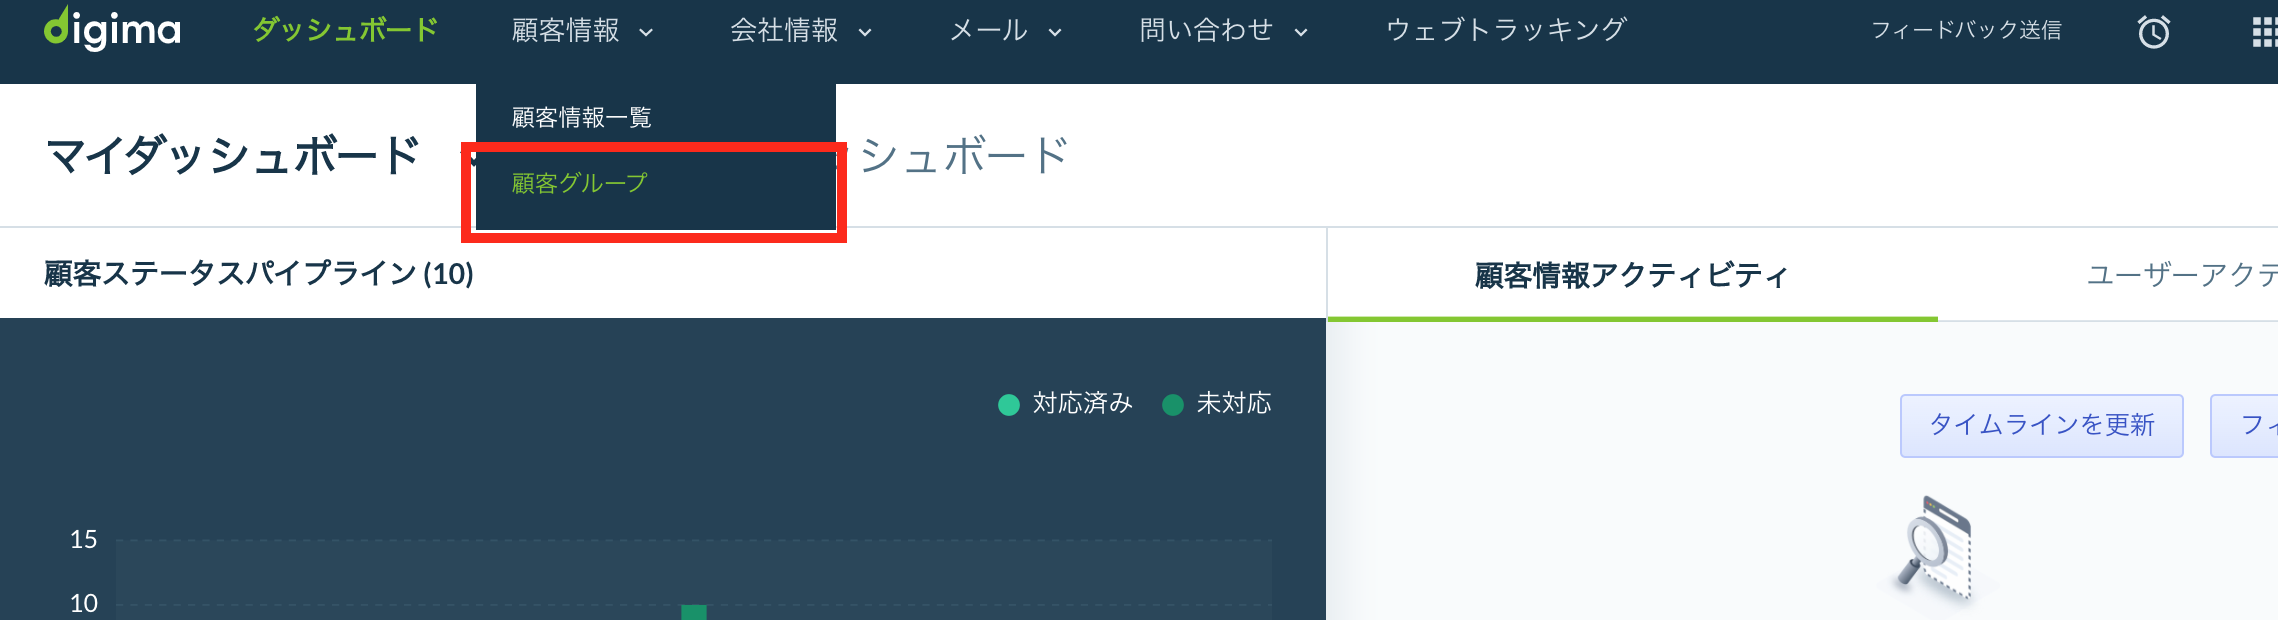Click the digima logo
The height and width of the screenshot is (620, 2278).
[x=112, y=28]
